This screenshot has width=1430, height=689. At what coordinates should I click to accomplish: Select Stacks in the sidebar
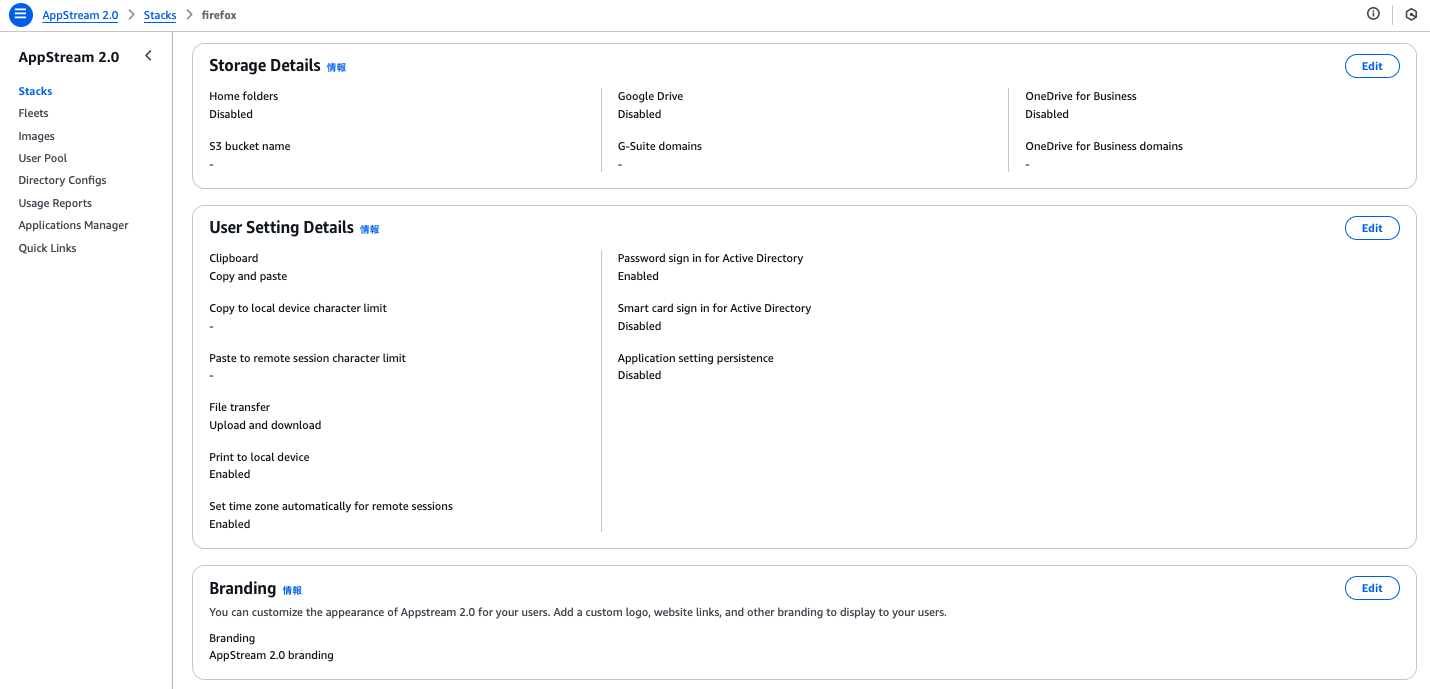coord(35,91)
